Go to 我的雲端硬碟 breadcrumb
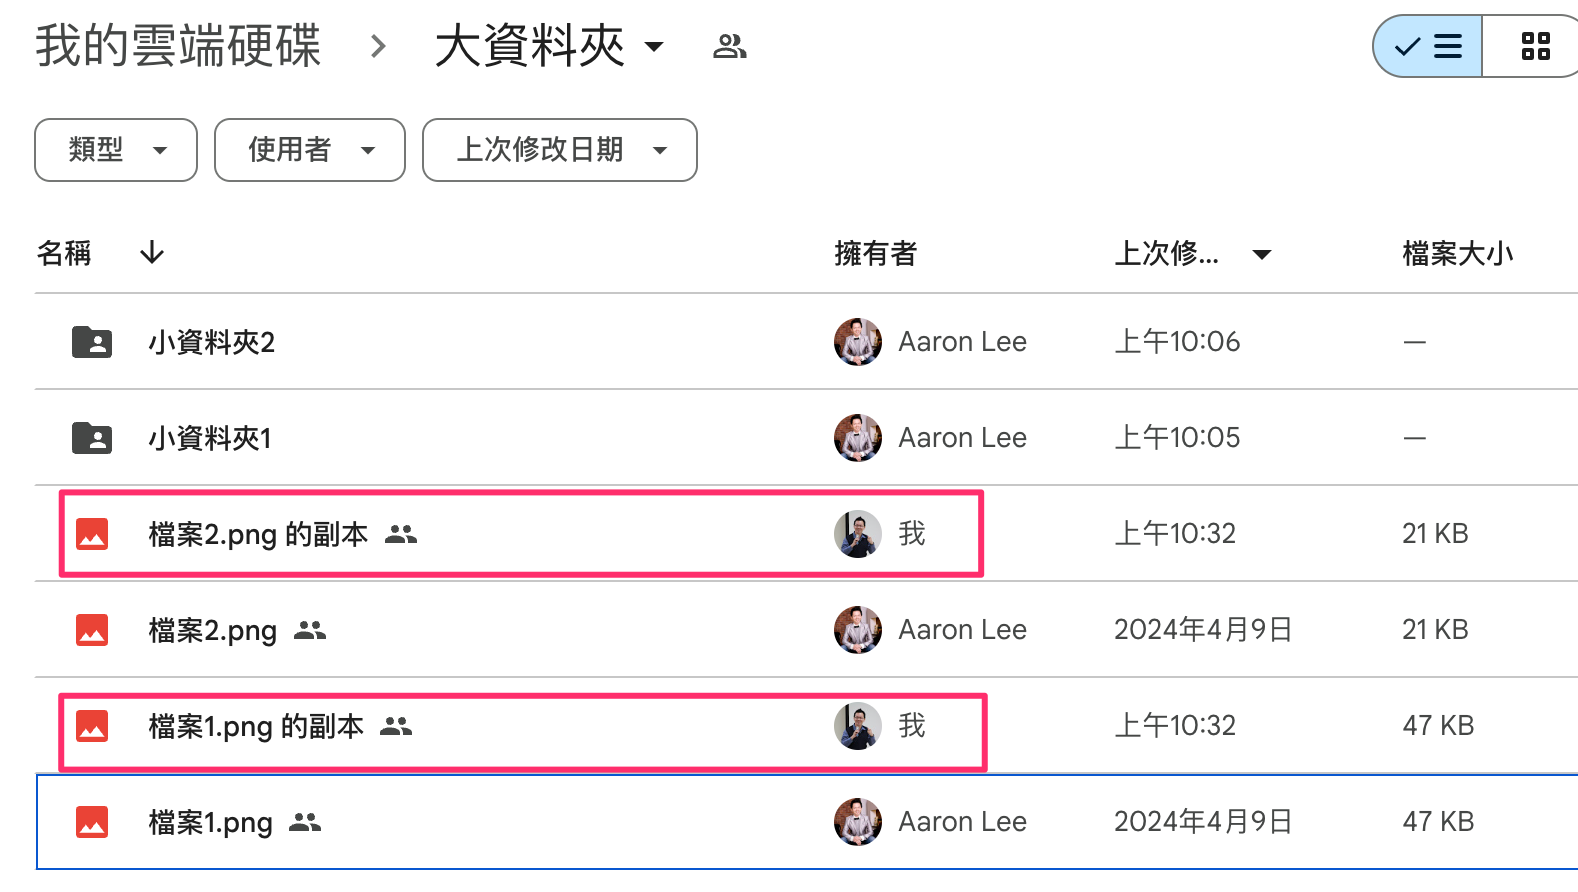 pyautogui.click(x=178, y=46)
